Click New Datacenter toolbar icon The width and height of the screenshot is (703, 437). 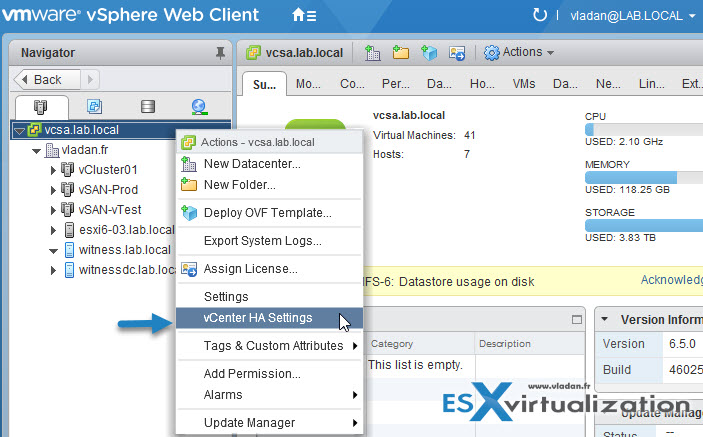click(372, 53)
